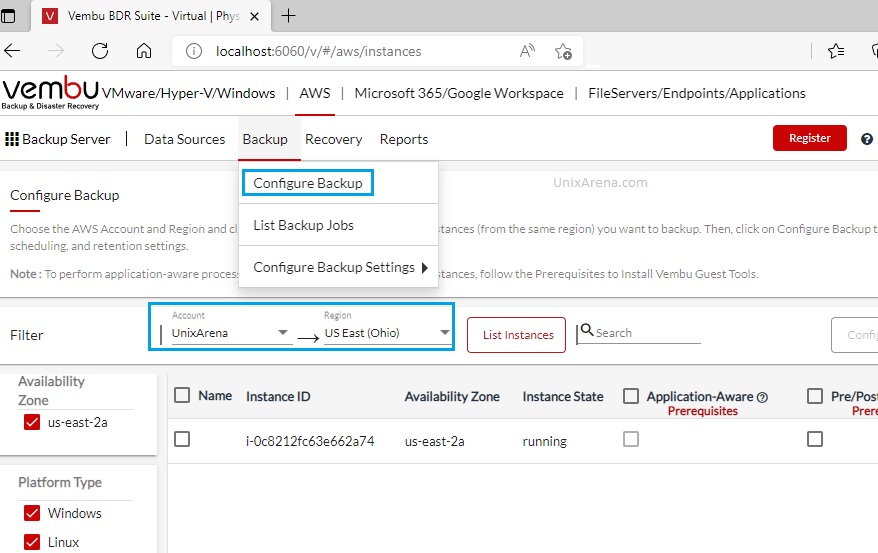Screen dimensions: 878x553
Task: Click the Register button
Action: (810, 138)
